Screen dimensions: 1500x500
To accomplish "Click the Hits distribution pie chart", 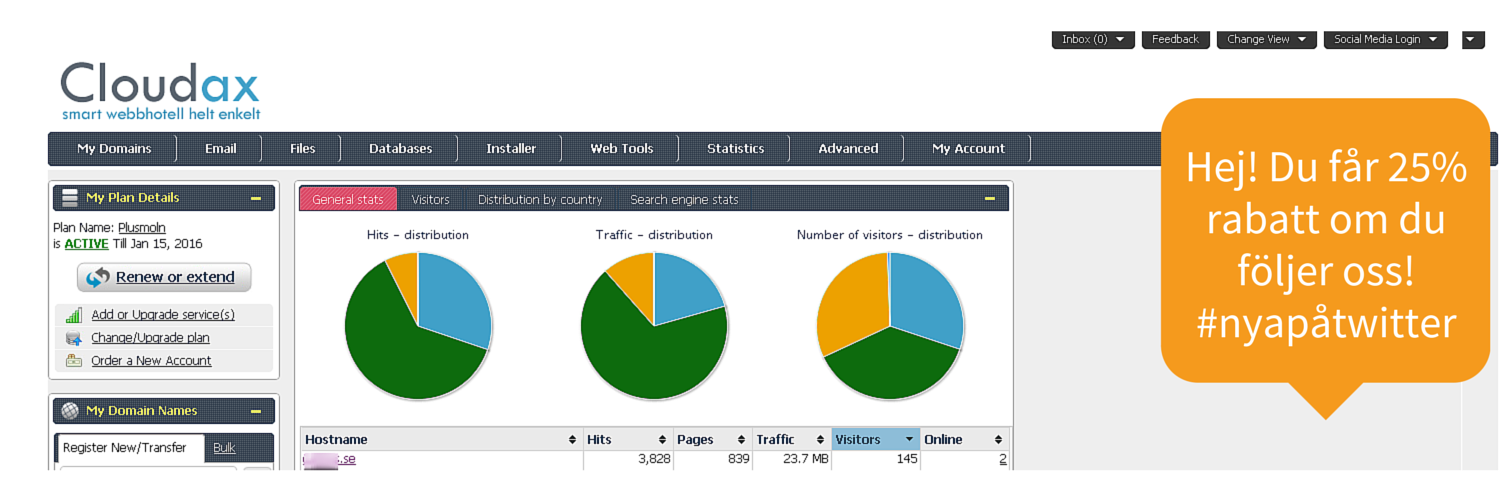I will (418, 326).
